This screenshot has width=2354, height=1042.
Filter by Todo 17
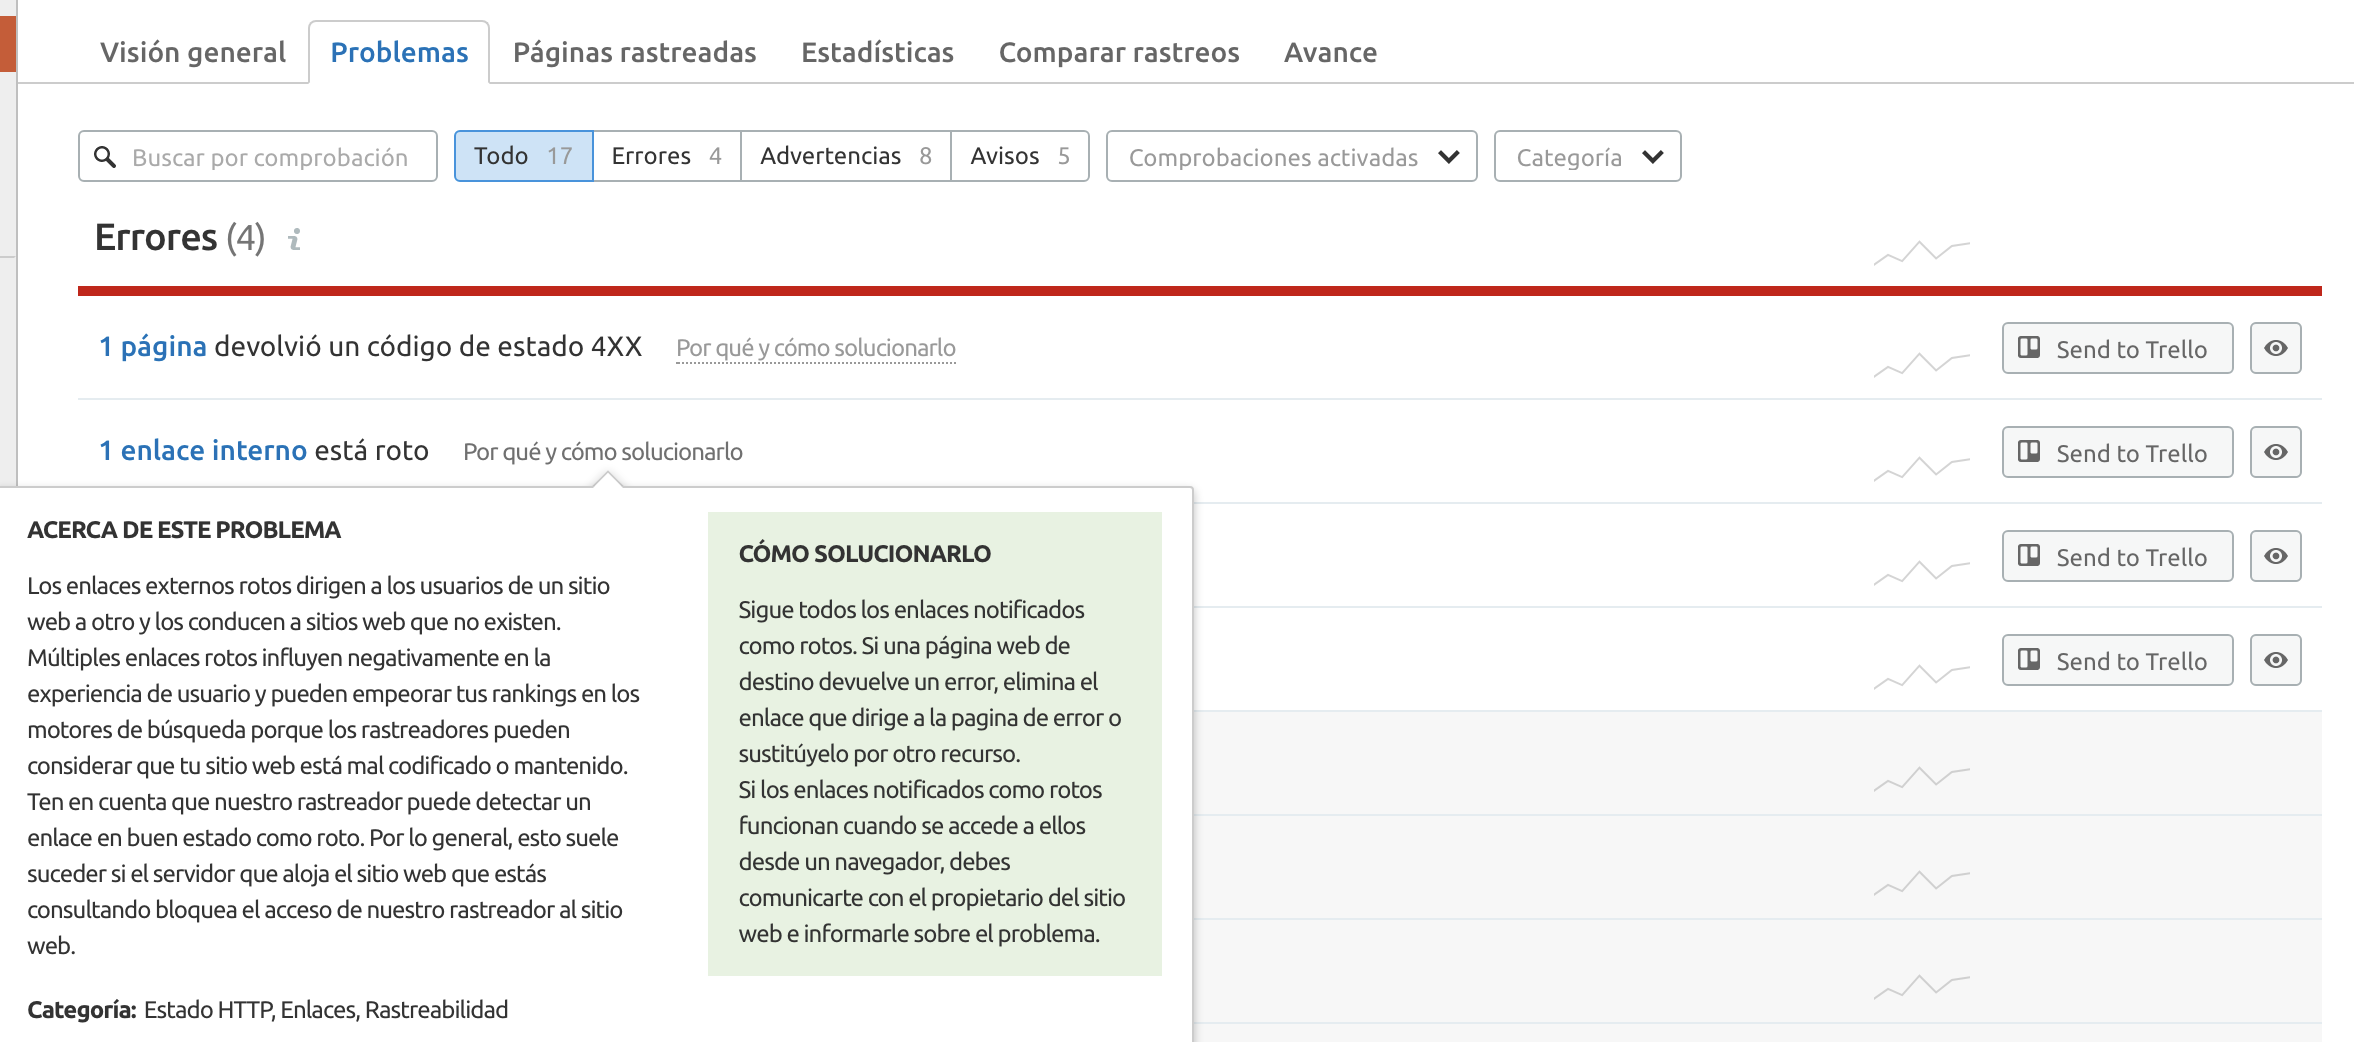pyautogui.click(x=524, y=156)
